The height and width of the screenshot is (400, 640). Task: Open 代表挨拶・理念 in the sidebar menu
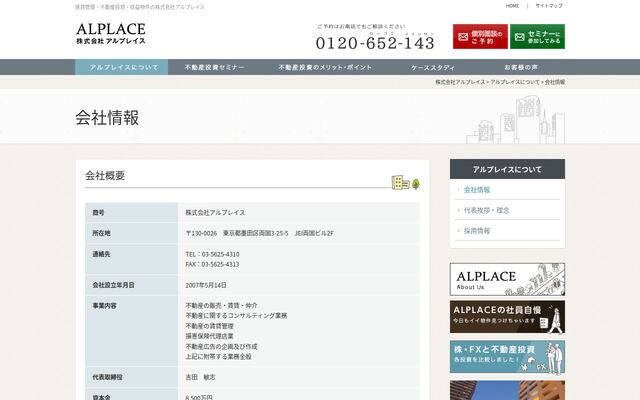click(487, 210)
